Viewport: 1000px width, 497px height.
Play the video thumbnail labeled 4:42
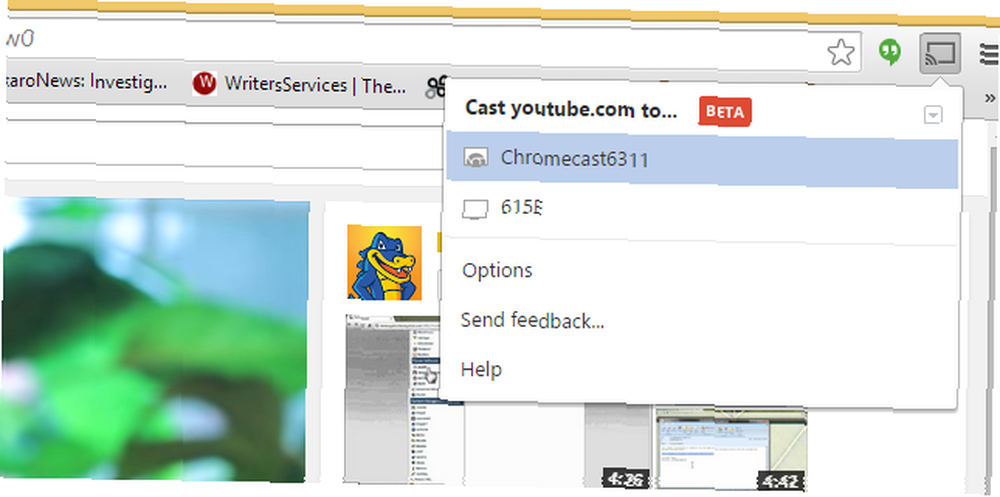point(731,449)
